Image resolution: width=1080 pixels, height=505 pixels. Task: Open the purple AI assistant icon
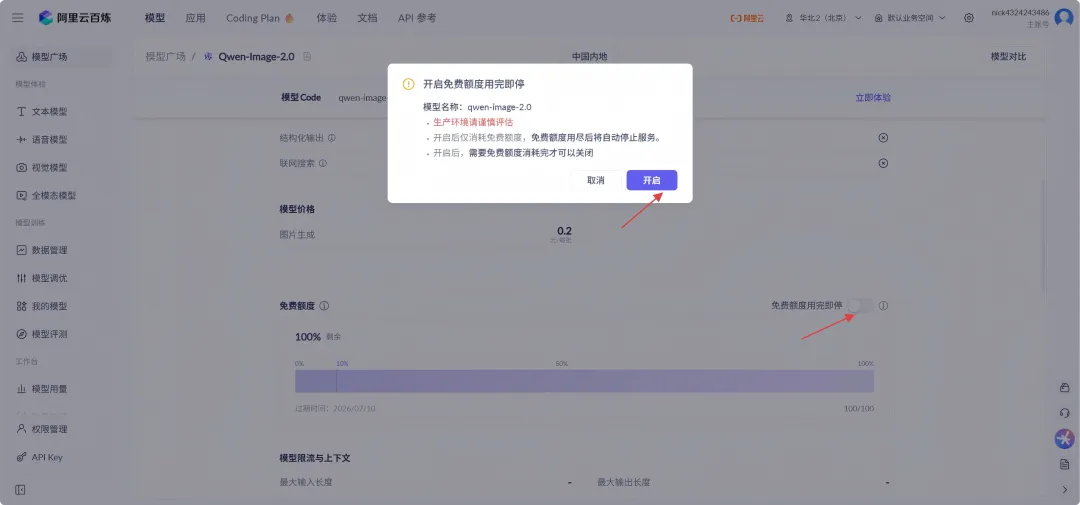[1064, 438]
